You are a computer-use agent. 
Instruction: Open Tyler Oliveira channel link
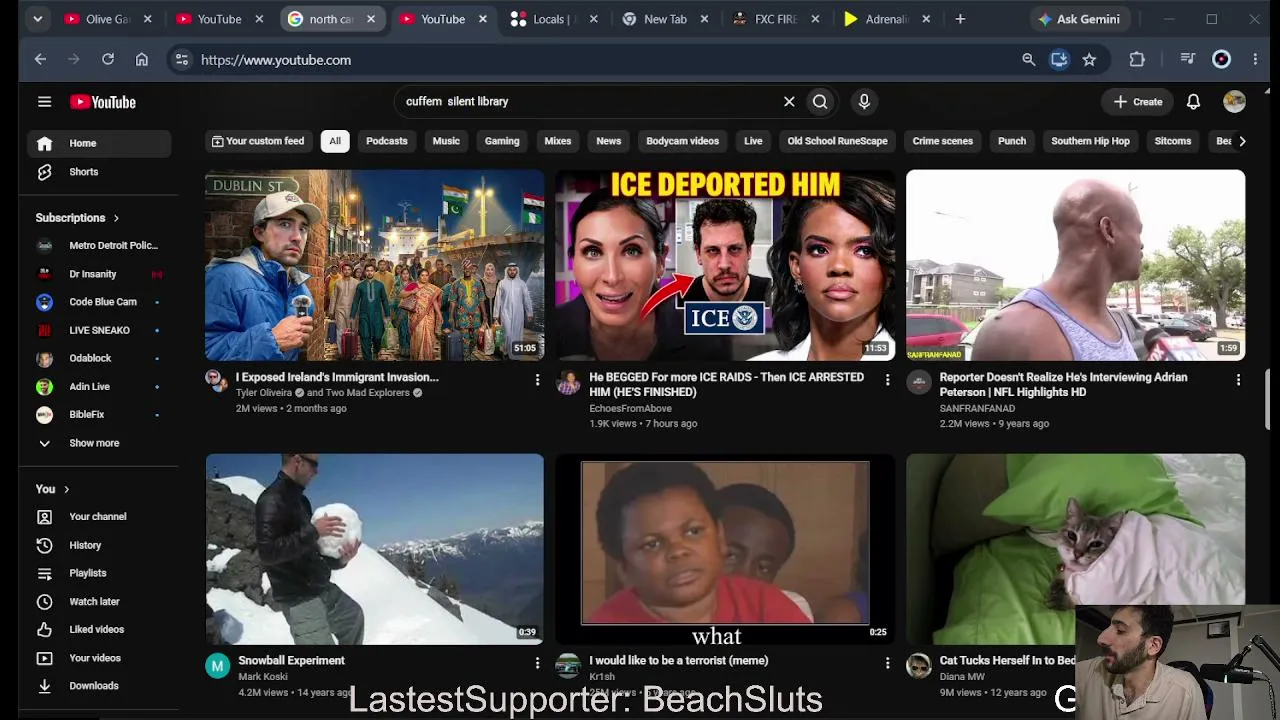pos(264,393)
